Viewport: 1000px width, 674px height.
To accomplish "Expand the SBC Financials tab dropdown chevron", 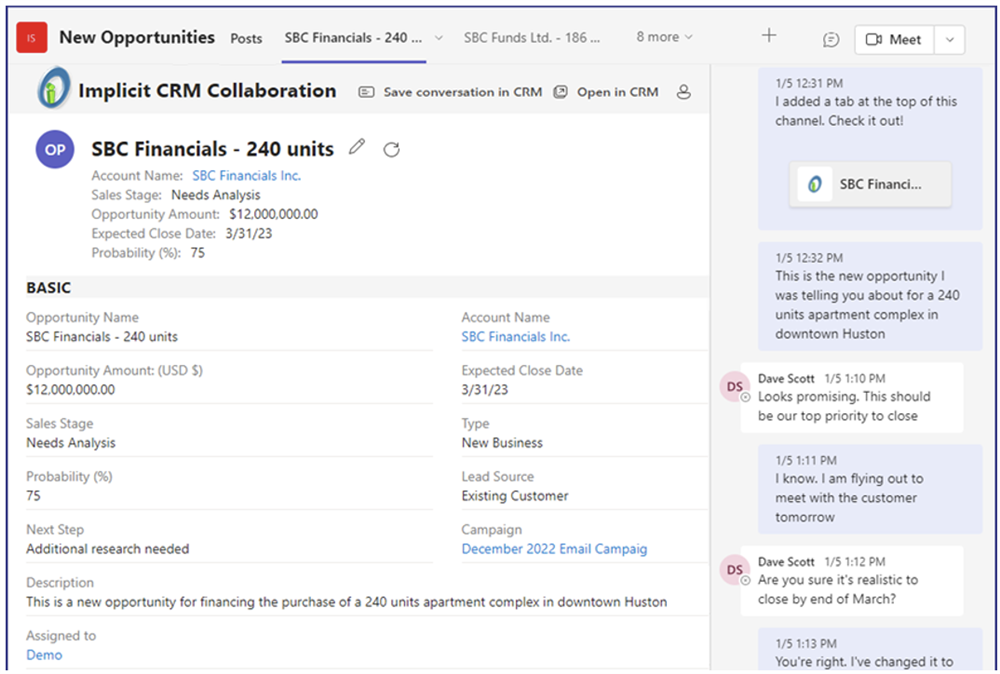I will [x=438, y=38].
